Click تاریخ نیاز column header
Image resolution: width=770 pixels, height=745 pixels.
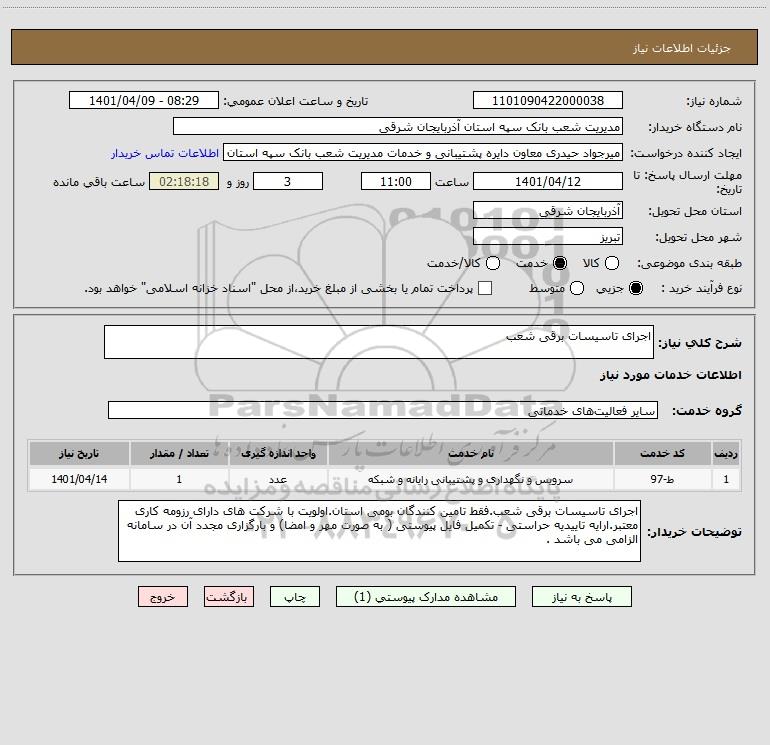[x=79, y=453]
